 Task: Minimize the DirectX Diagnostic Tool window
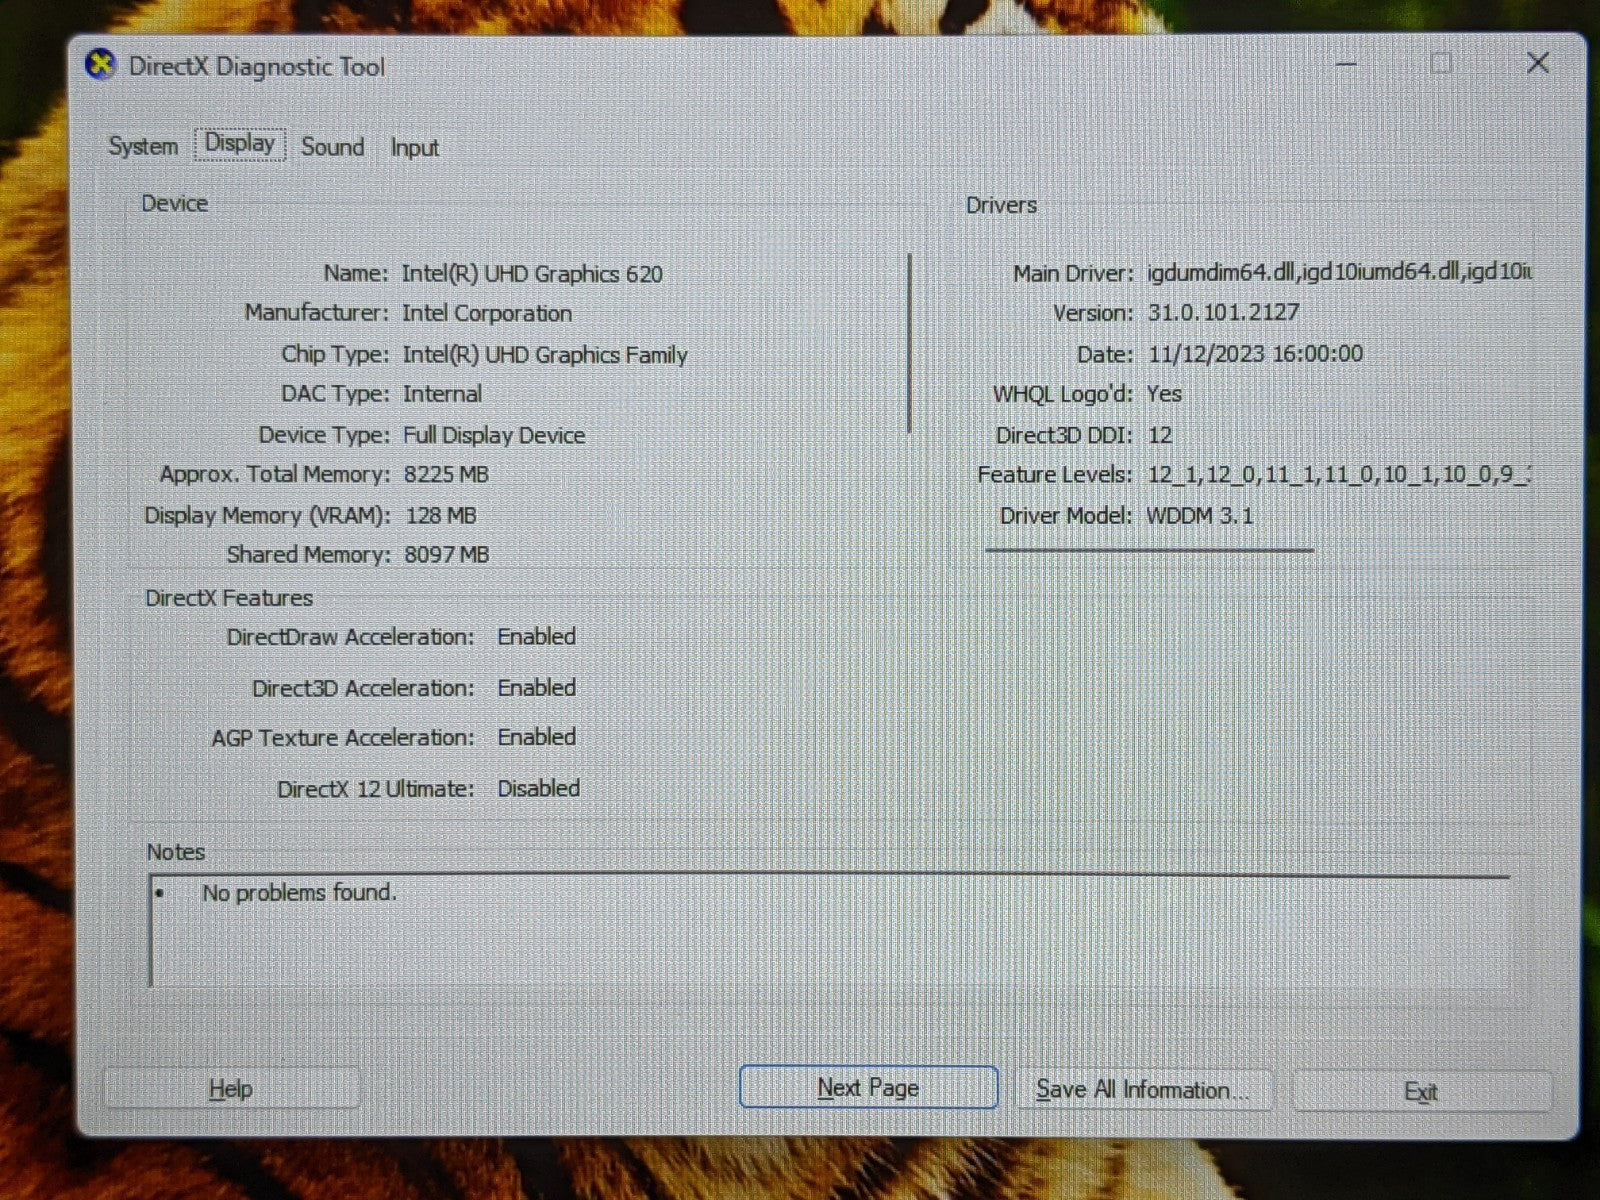pos(1346,64)
